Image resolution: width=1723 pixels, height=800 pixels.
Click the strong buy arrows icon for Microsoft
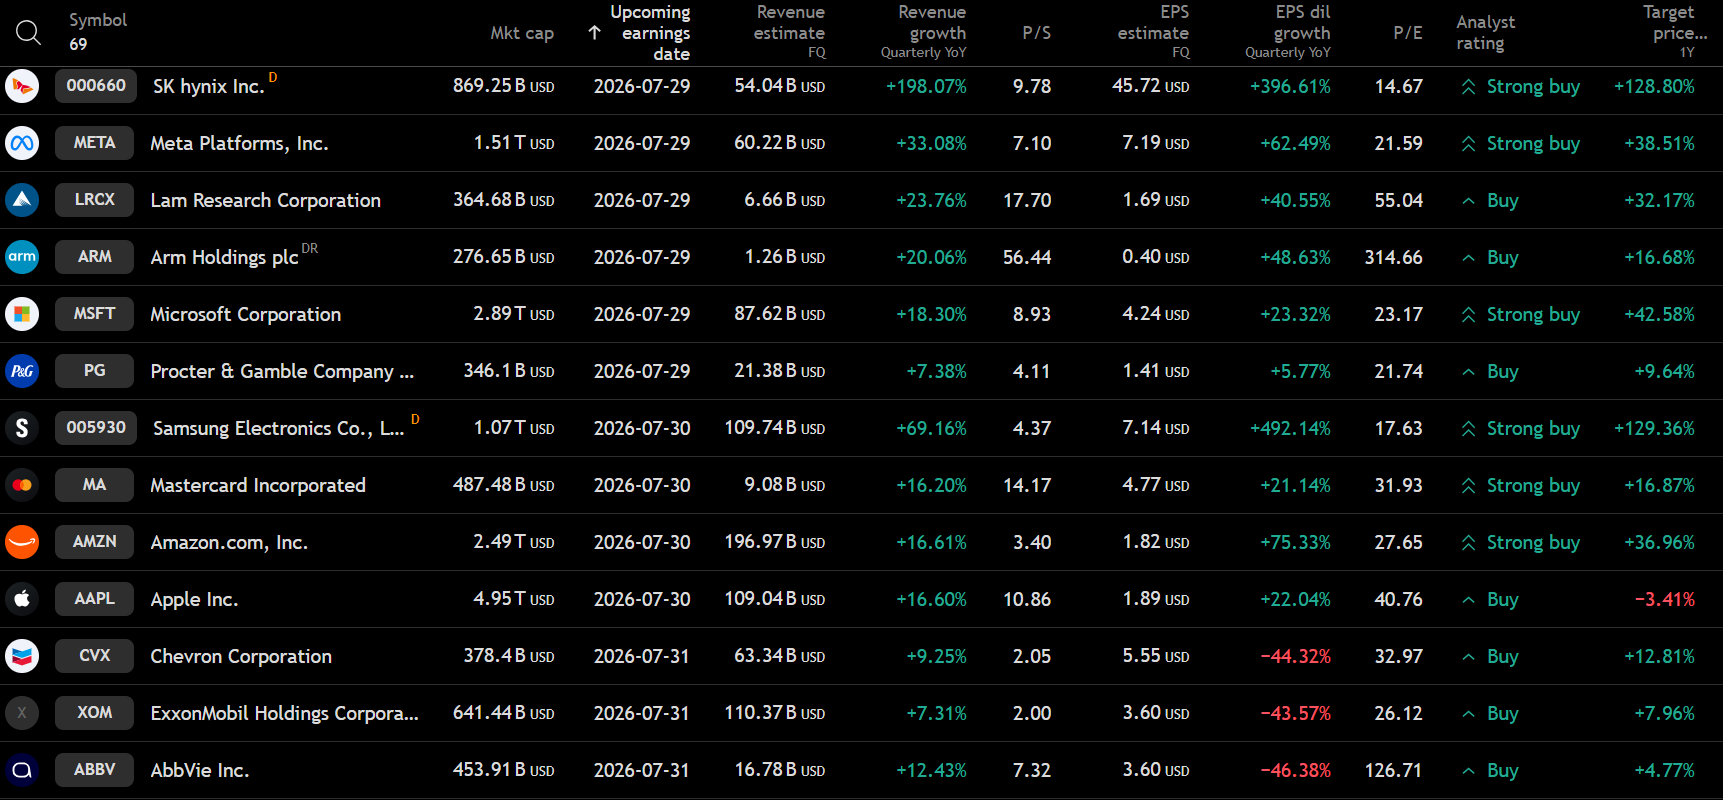1468,315
